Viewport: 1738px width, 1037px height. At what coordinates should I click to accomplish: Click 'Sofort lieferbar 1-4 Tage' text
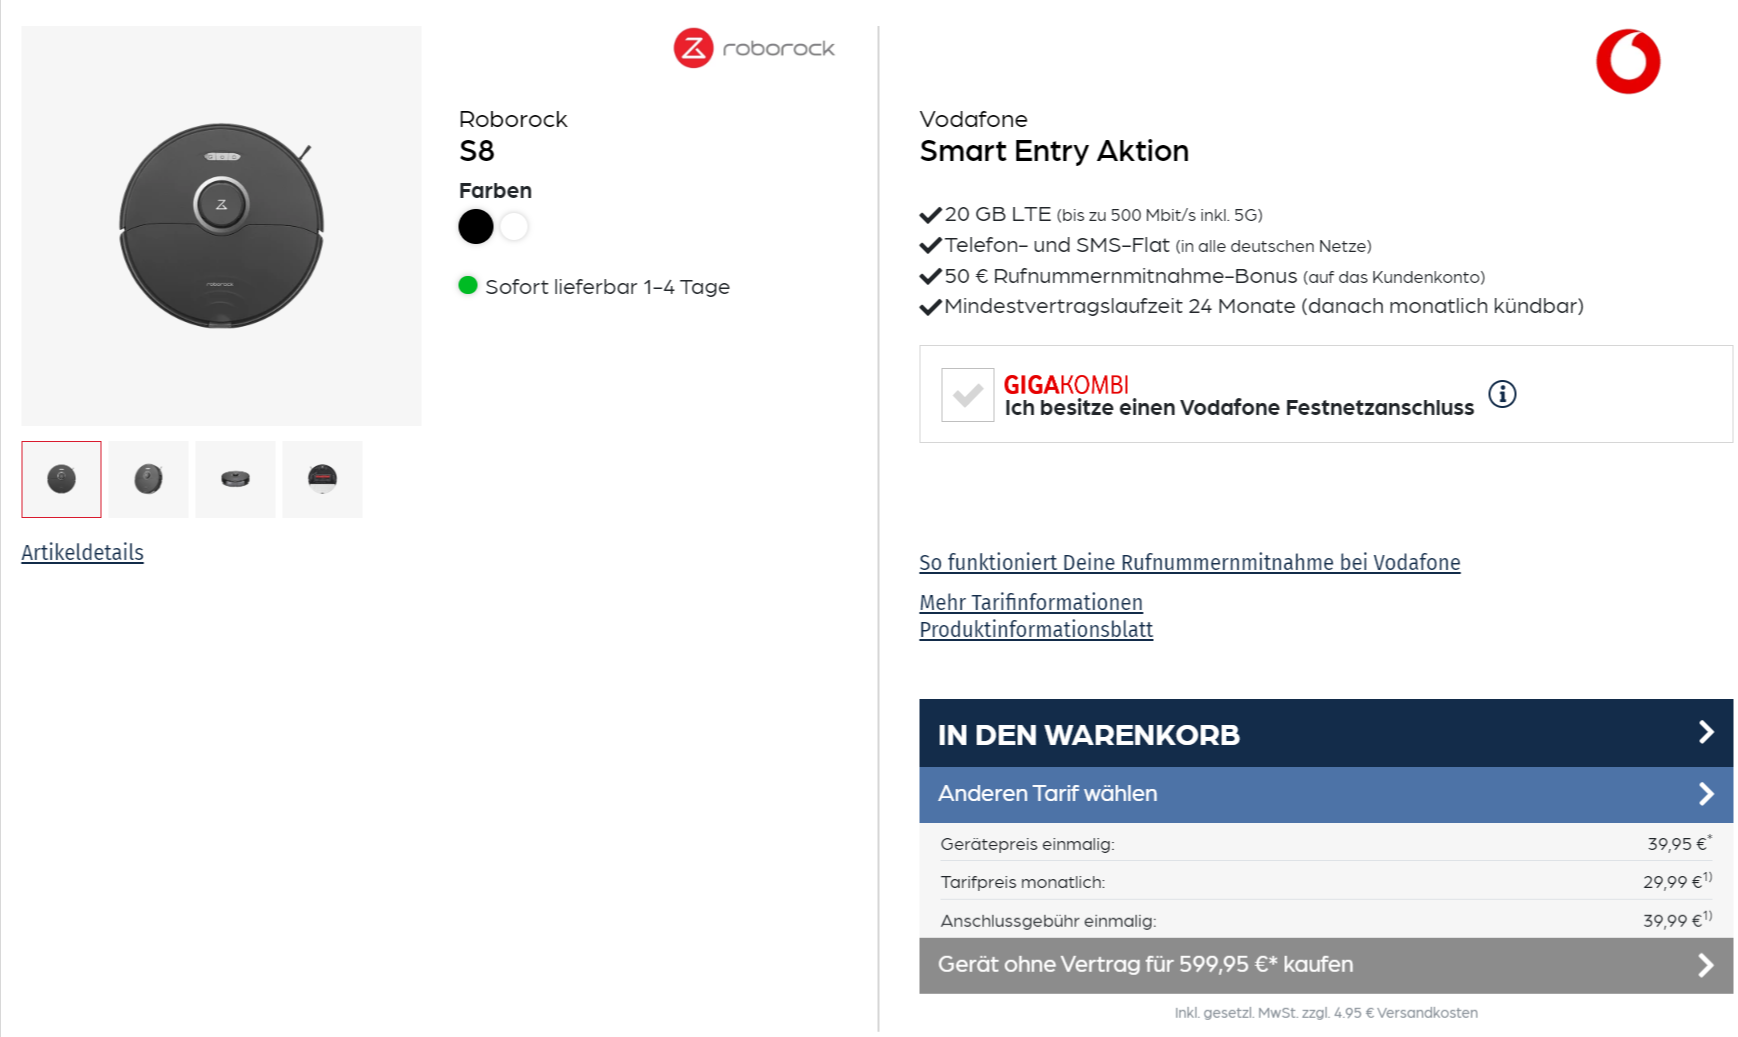tap(607, 287)
